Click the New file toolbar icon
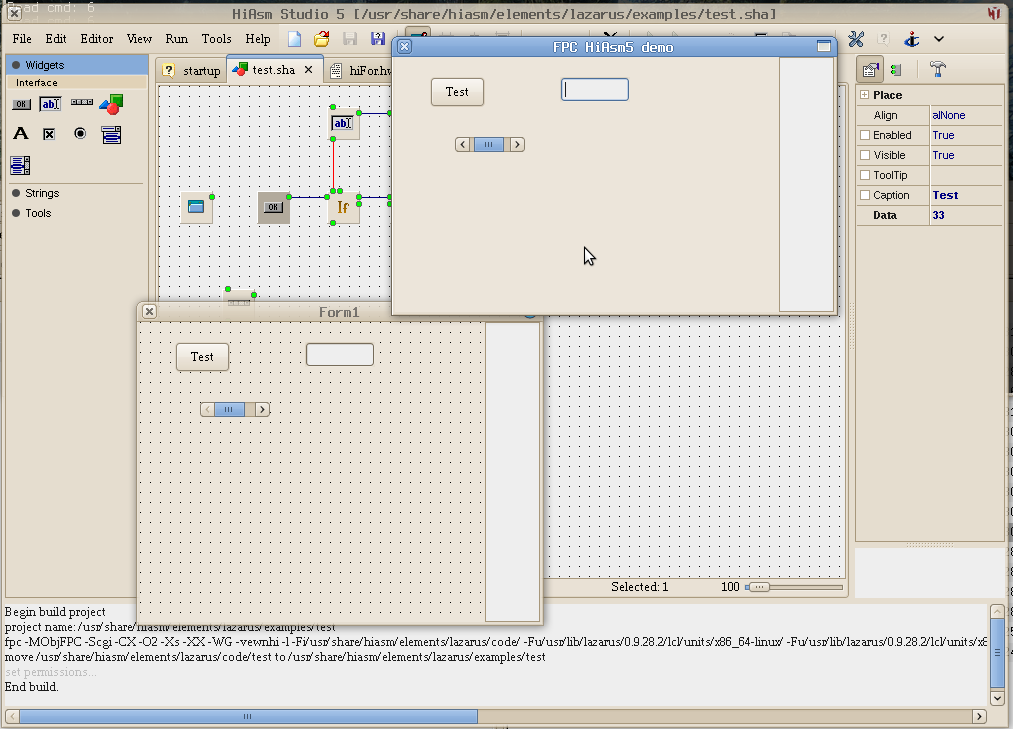Image resolution: width=1013 pixels, height=729 pixels. pos(295,39)
